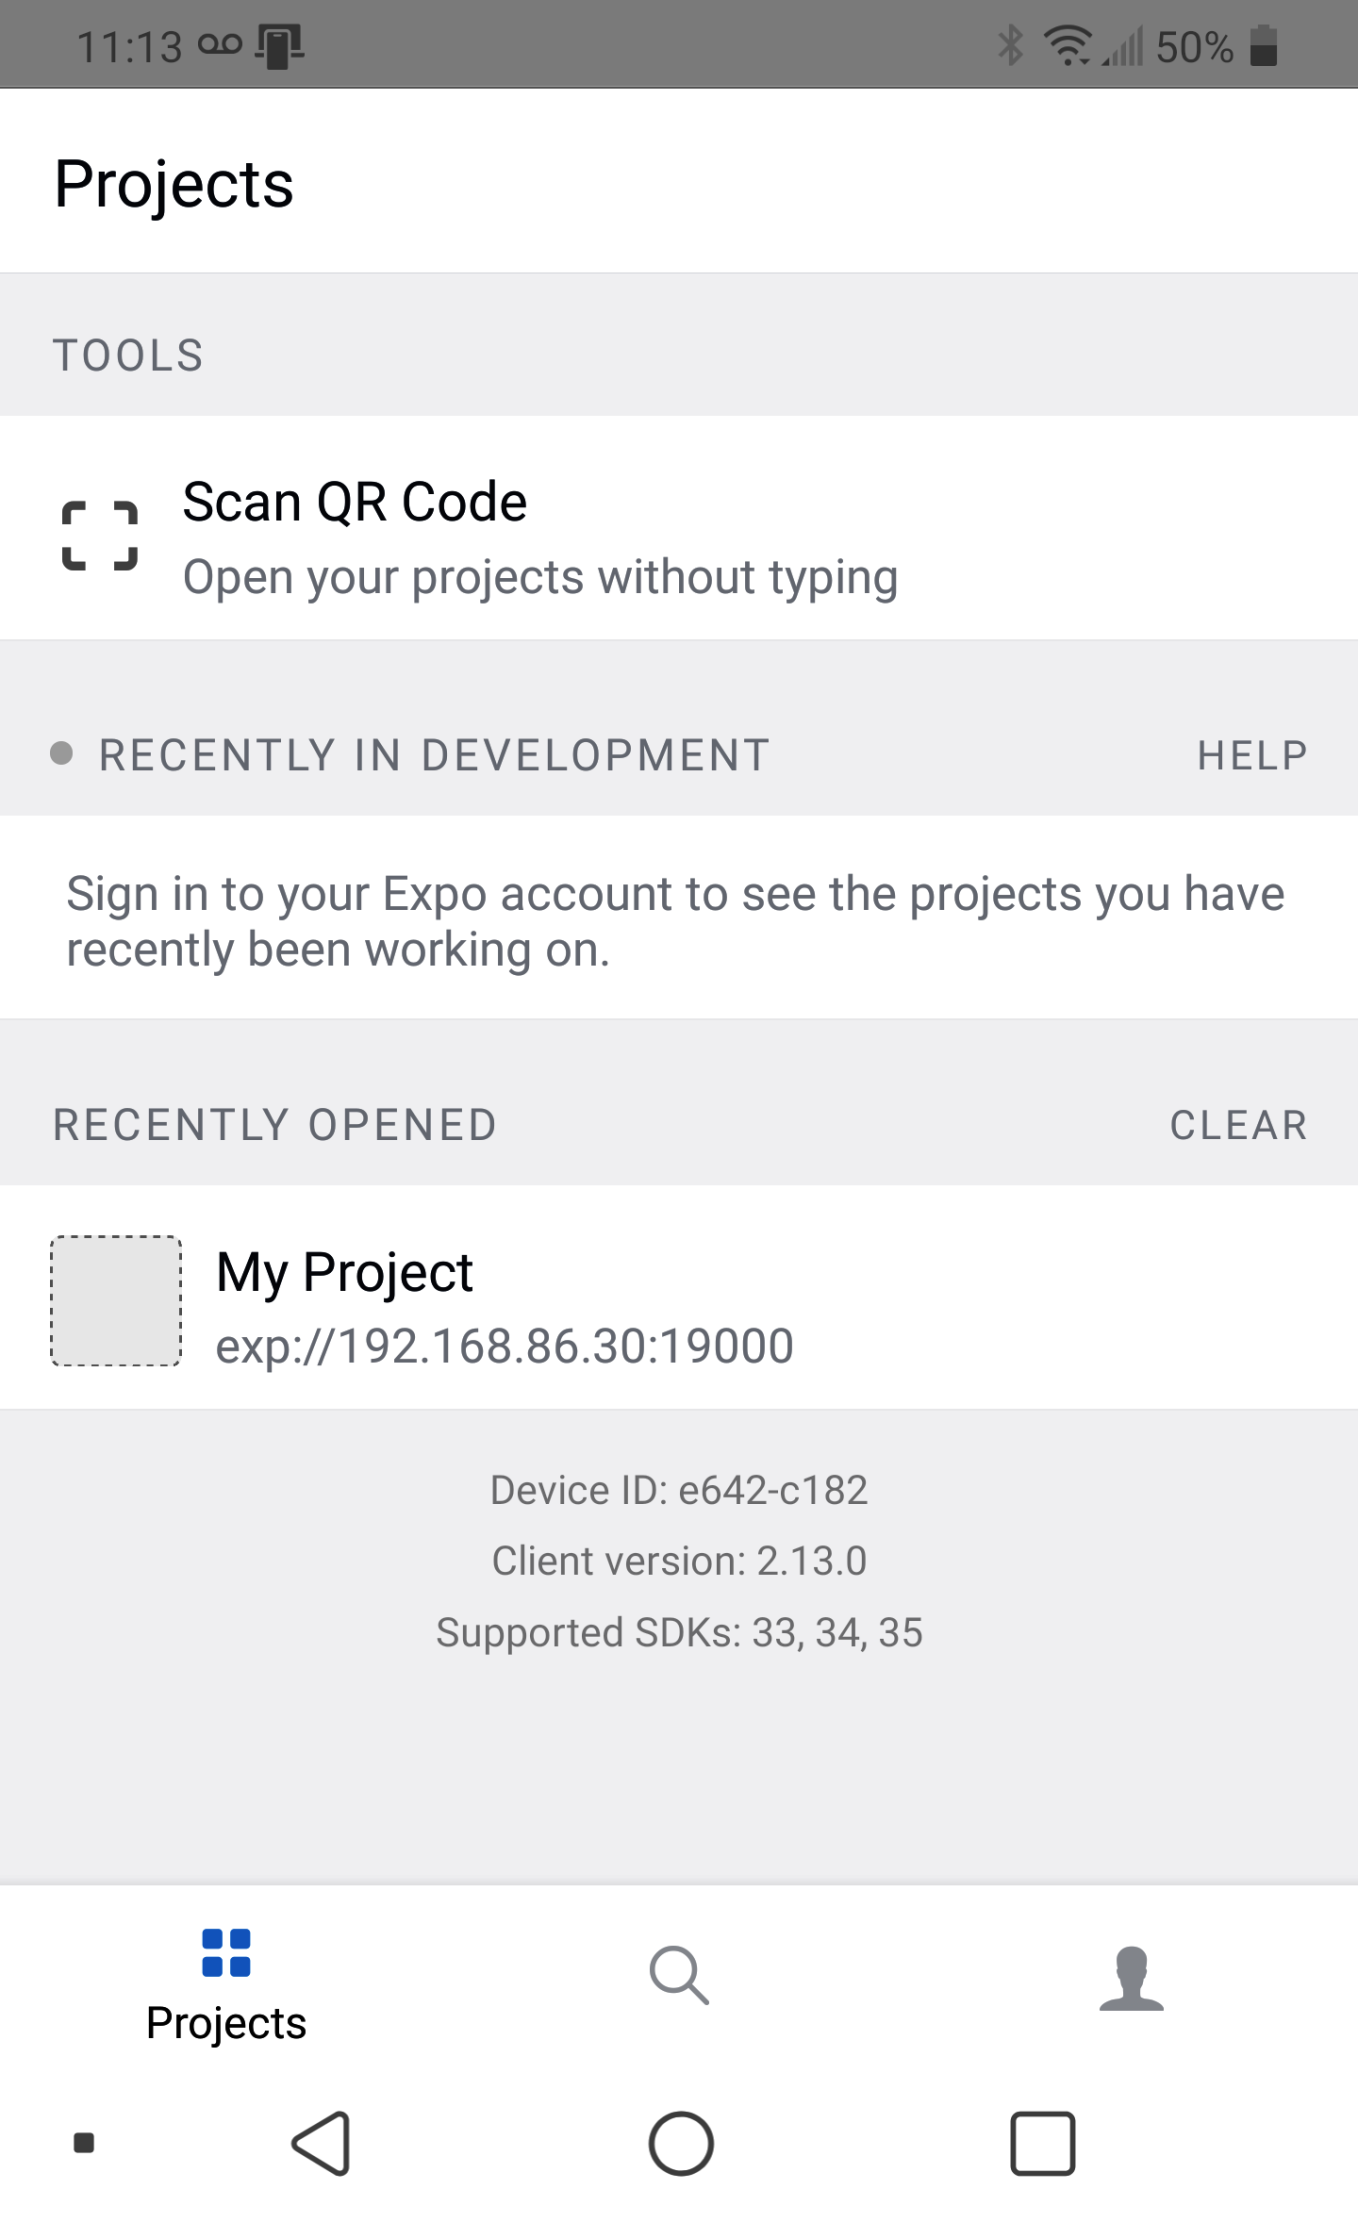1358x2222 pixels.
Task: Open the profile tab person icon
Action: point(1131,1977)
